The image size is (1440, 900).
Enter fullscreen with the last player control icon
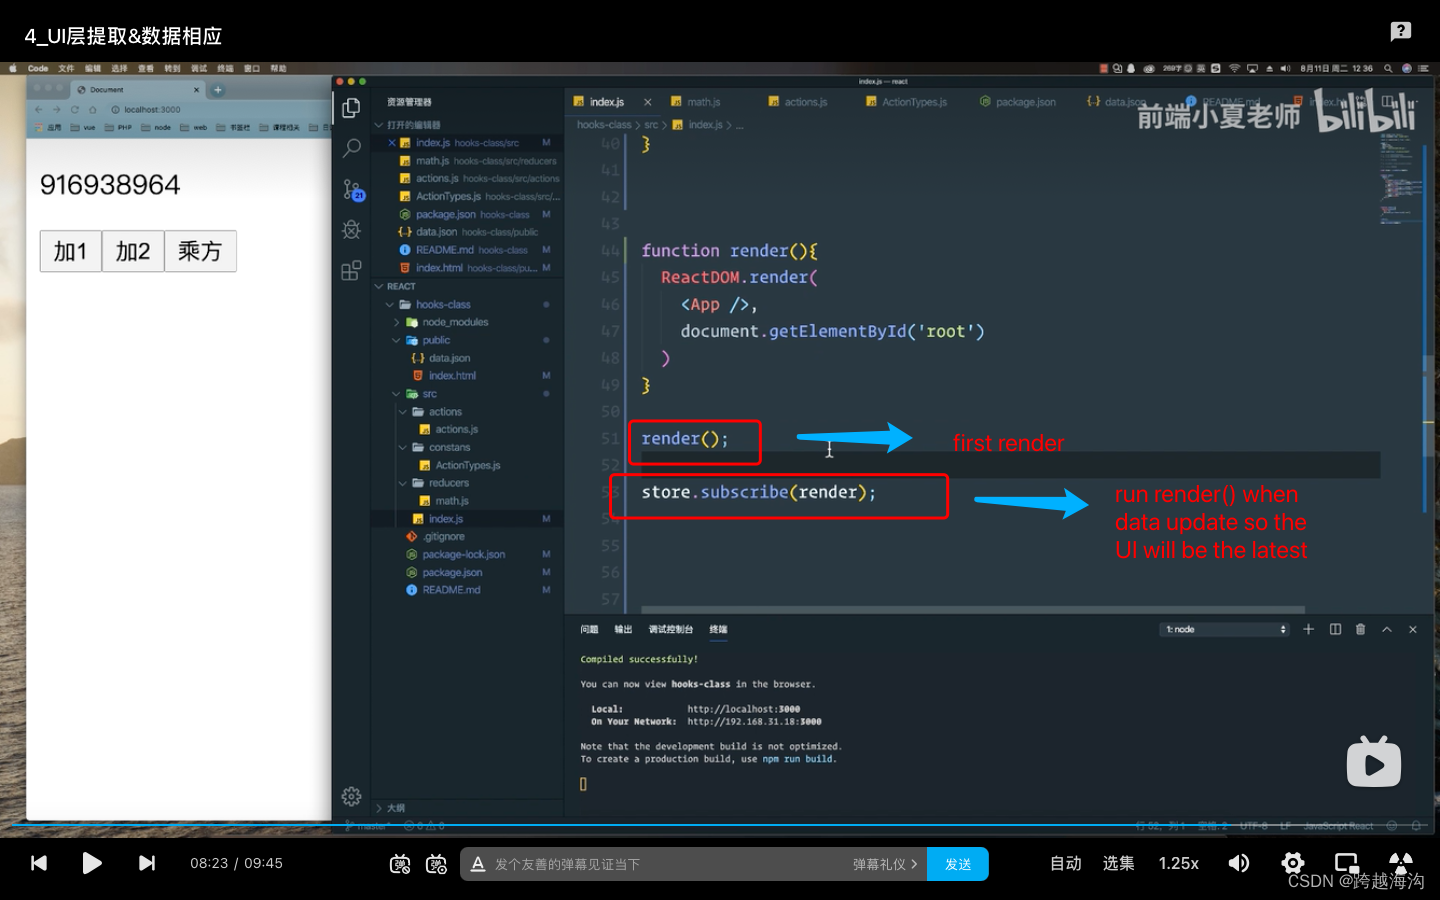click(1401, 863)
